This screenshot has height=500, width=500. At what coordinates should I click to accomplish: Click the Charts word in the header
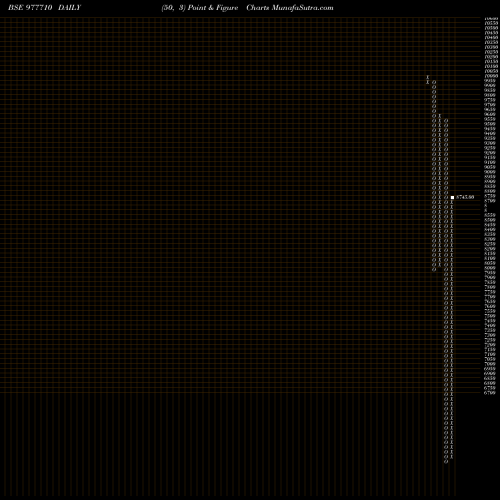click(x=258, y=8)
